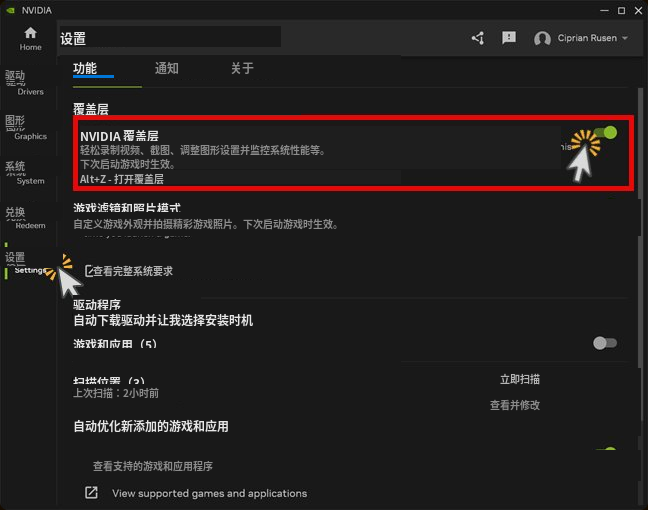Click the share icon in the header
The image size is (648, 510).
pos(478,38)
